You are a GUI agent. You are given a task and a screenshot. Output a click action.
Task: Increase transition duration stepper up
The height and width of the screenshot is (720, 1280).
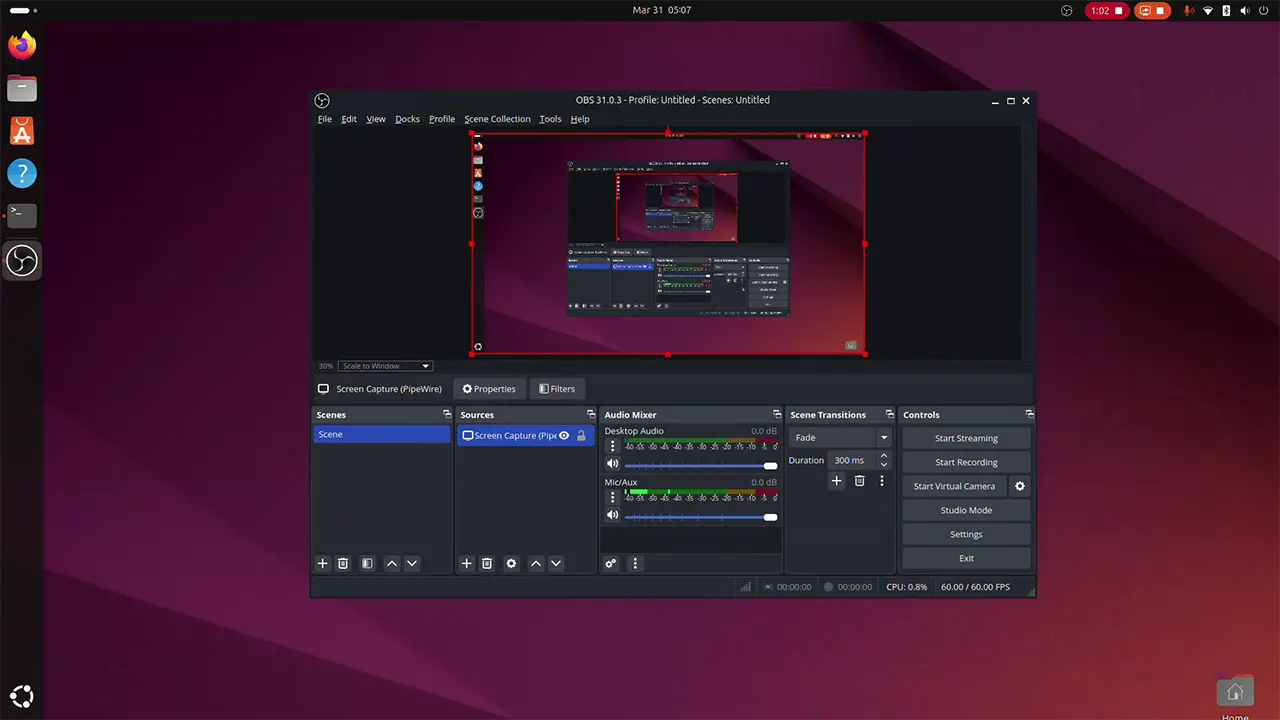click(883, 456)
